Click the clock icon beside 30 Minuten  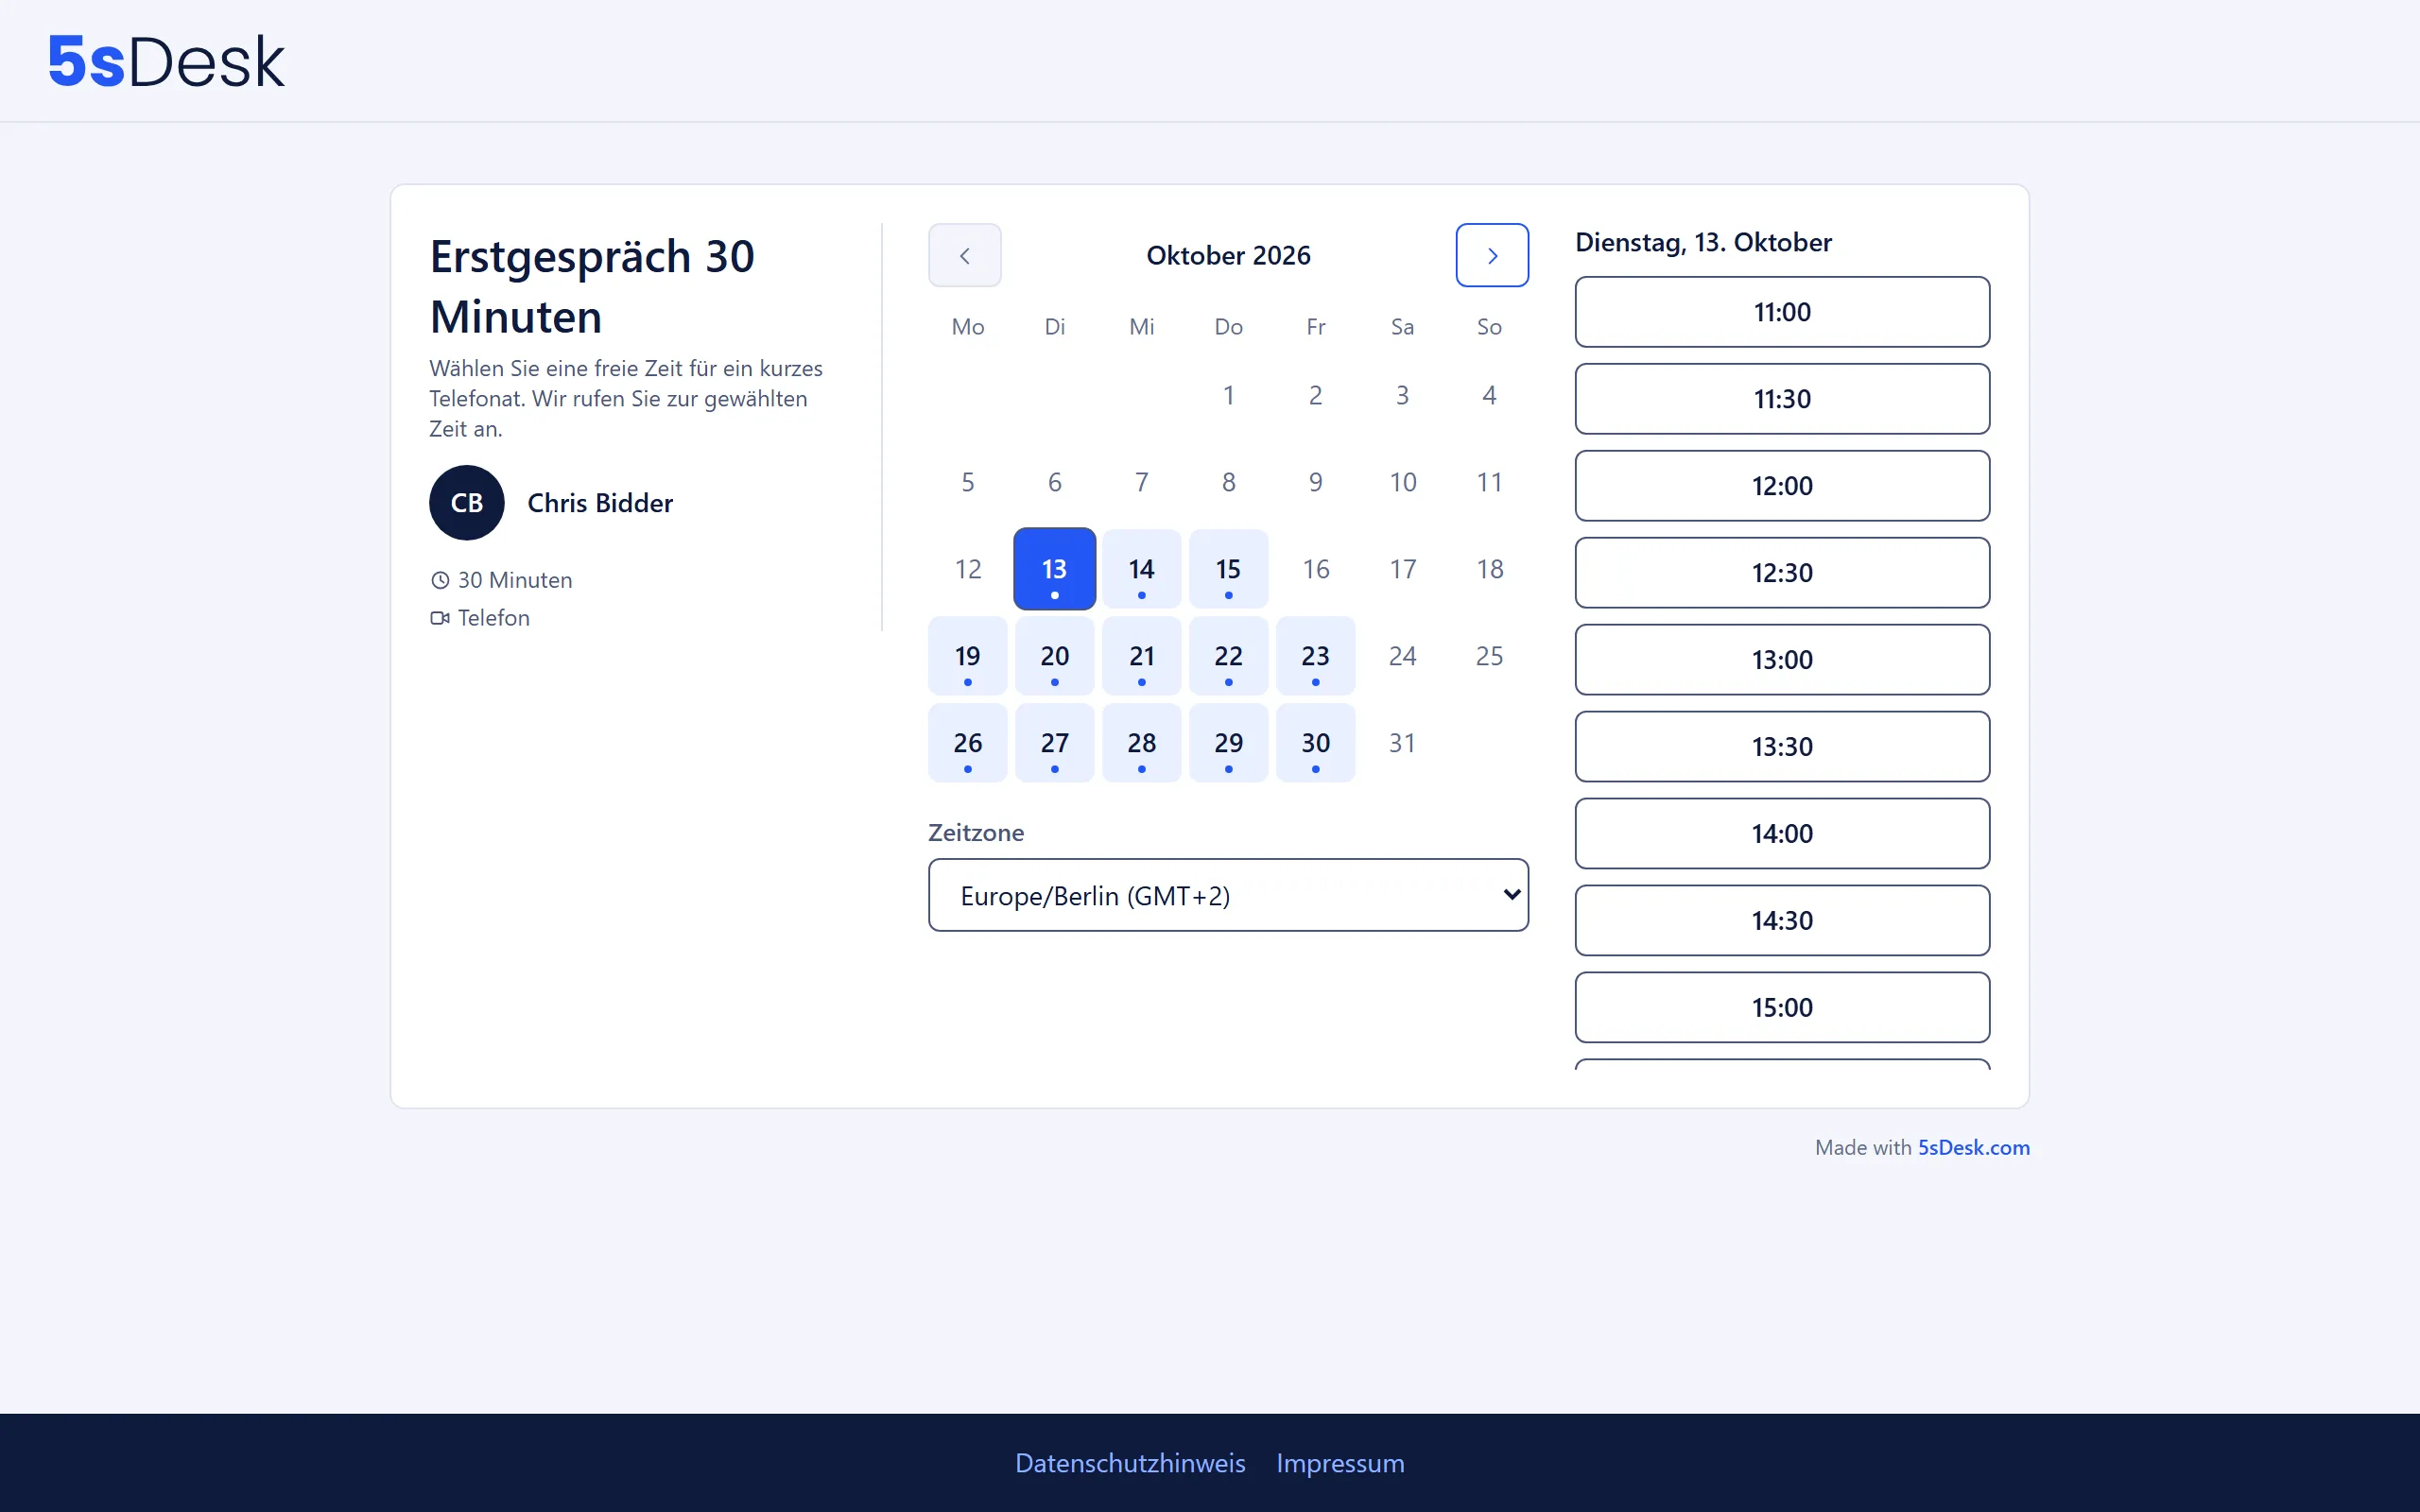coord(440,580)
